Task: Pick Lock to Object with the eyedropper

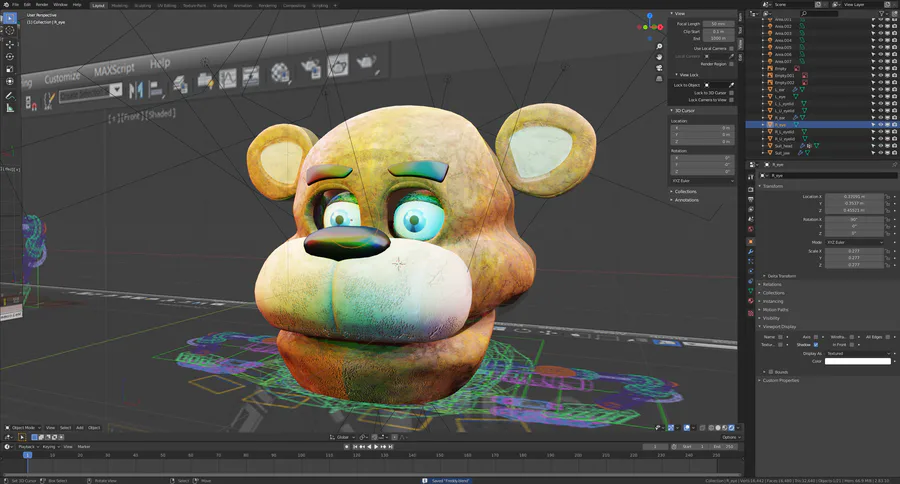Action: click(x=731, y=85)
